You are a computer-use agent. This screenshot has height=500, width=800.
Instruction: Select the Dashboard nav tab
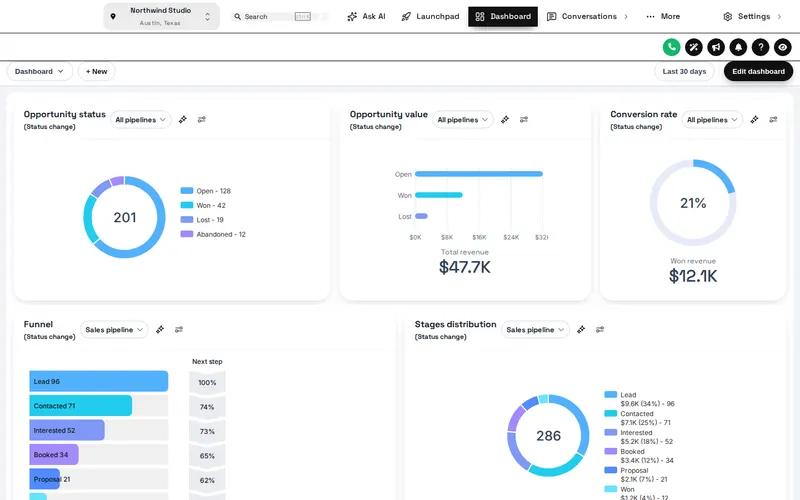(503, 17)
